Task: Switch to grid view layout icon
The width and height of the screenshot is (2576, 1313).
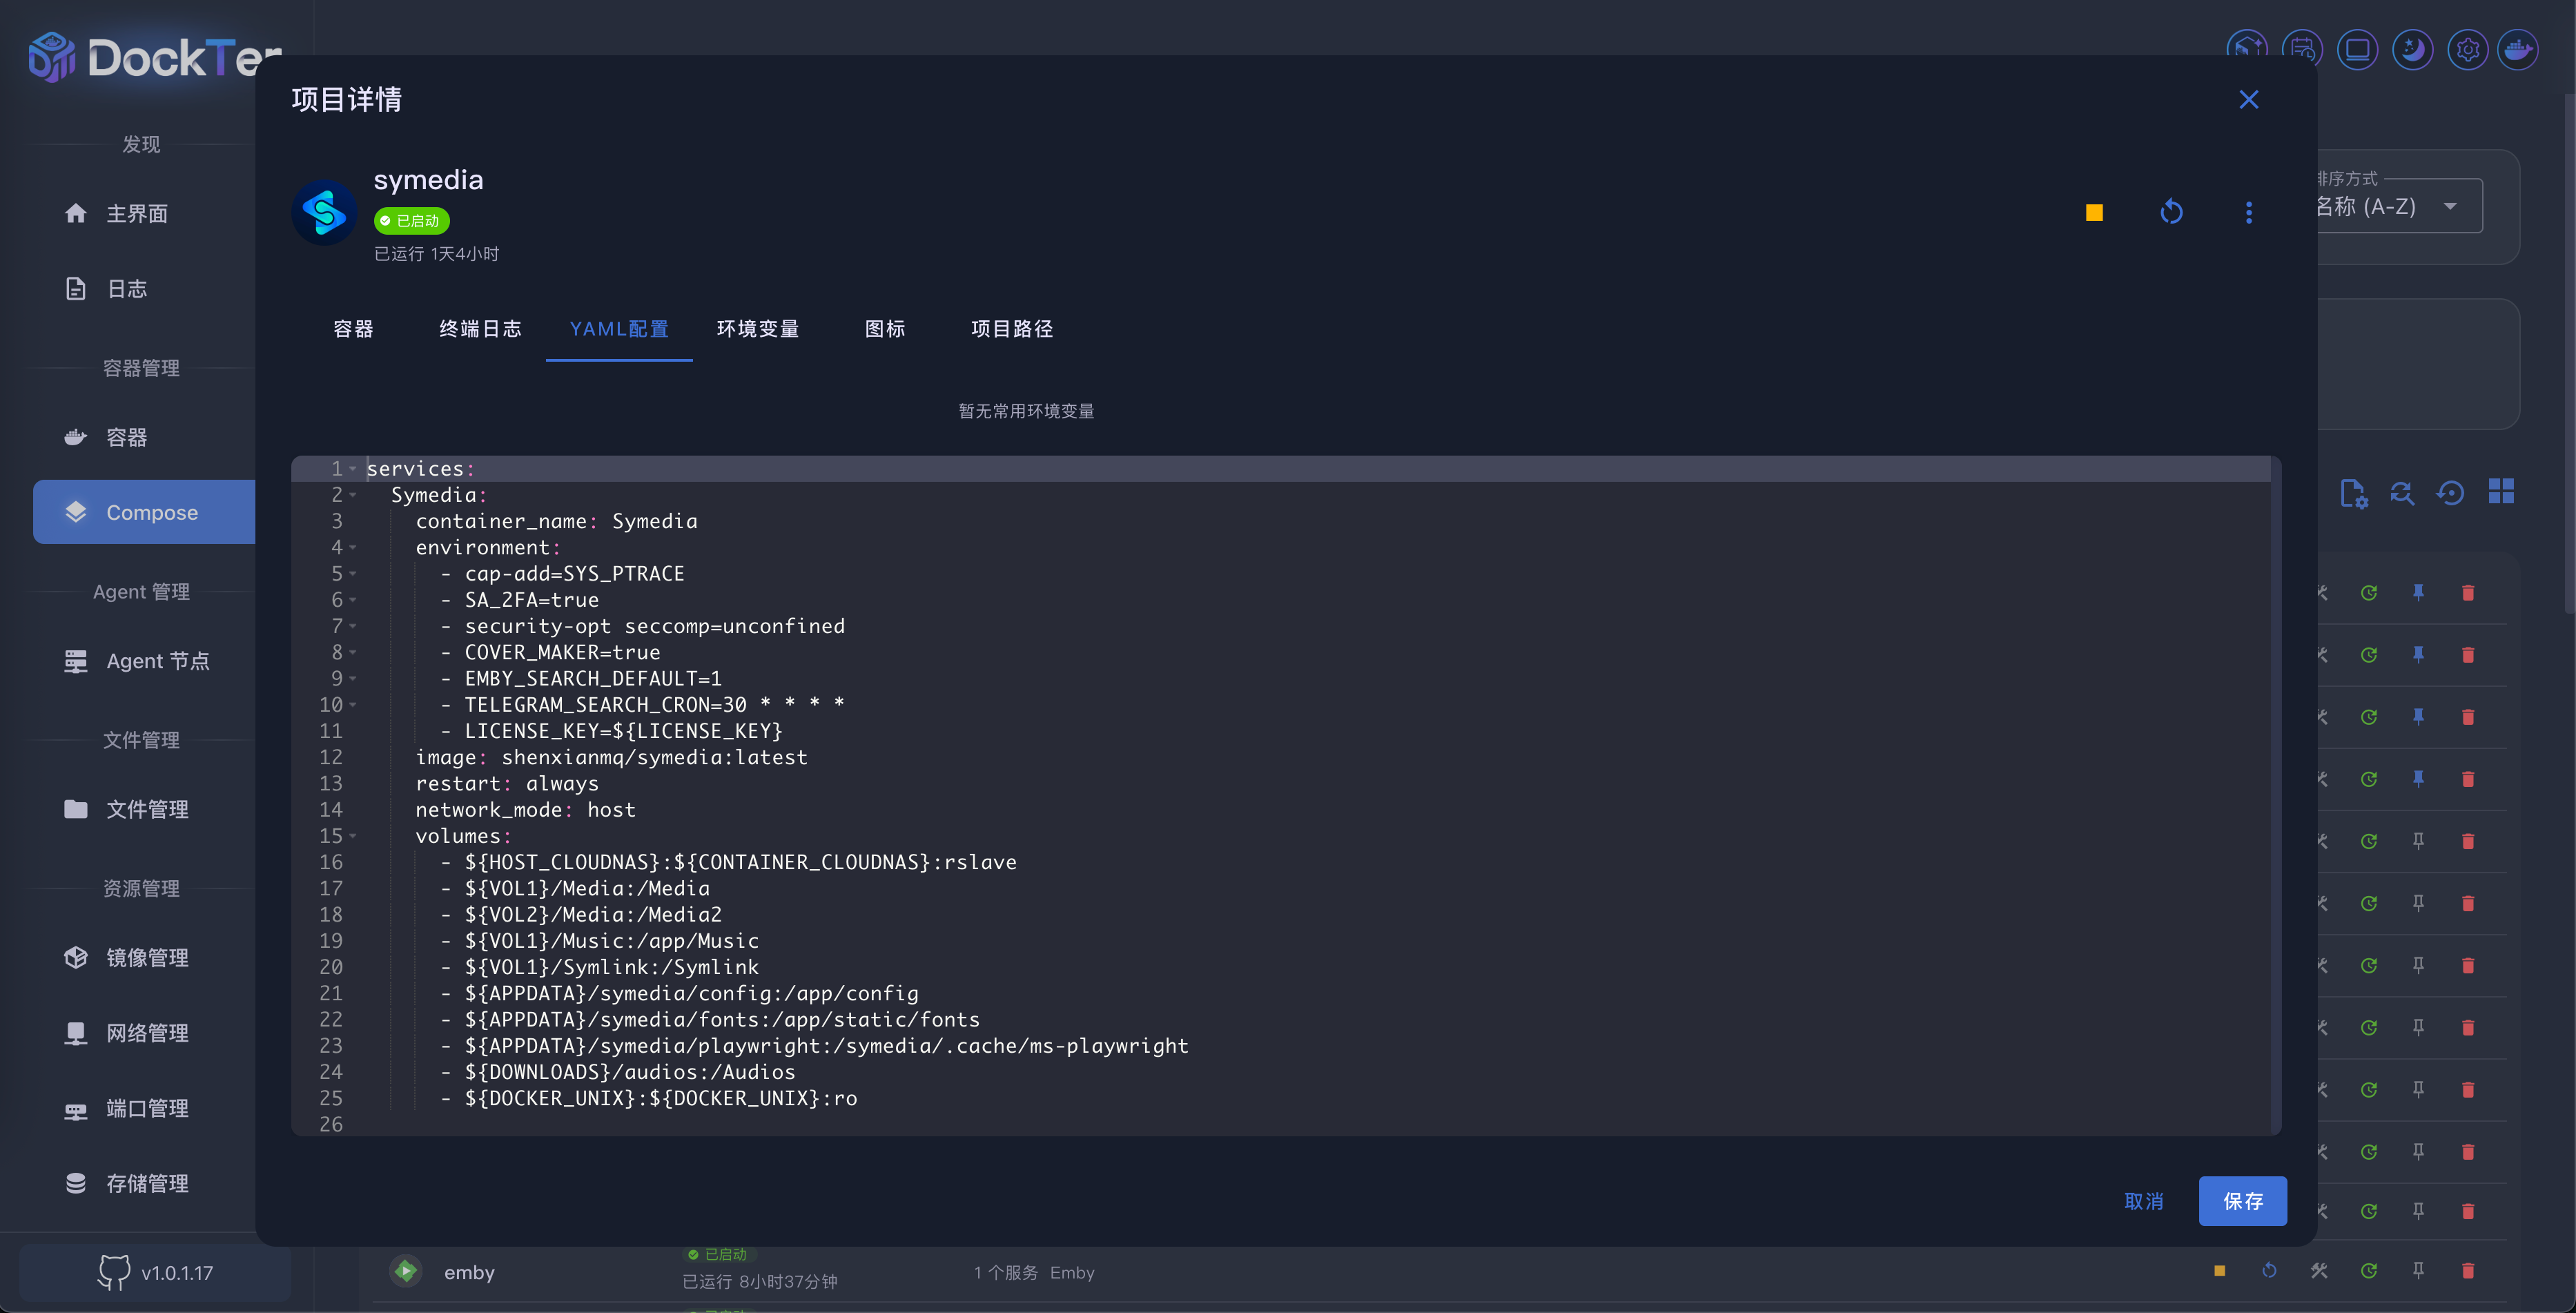Action: coord(2501,491)
